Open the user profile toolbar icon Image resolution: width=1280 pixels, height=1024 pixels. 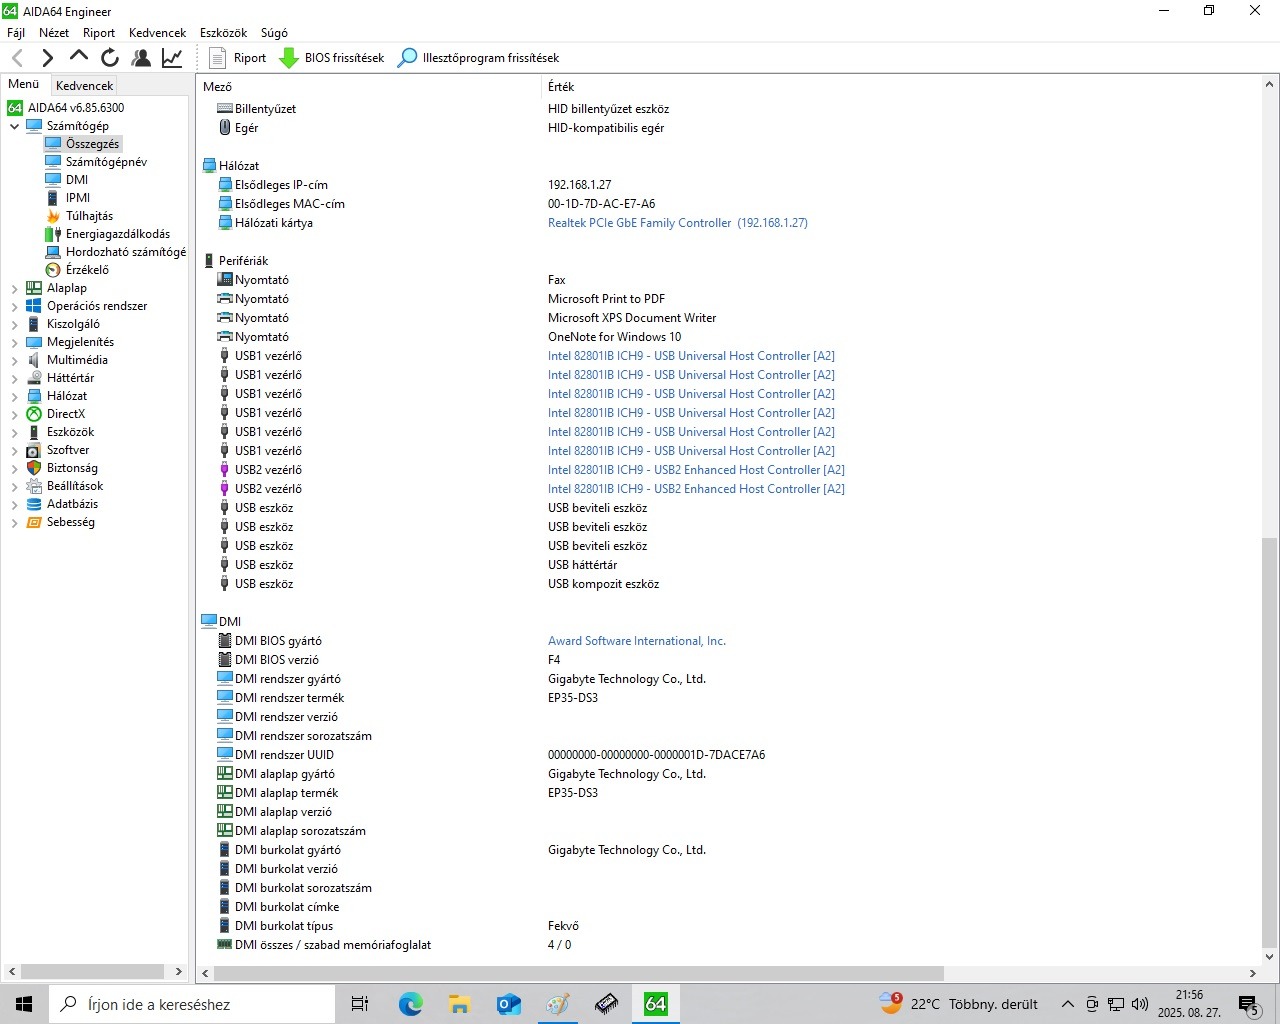pos(141,58)
